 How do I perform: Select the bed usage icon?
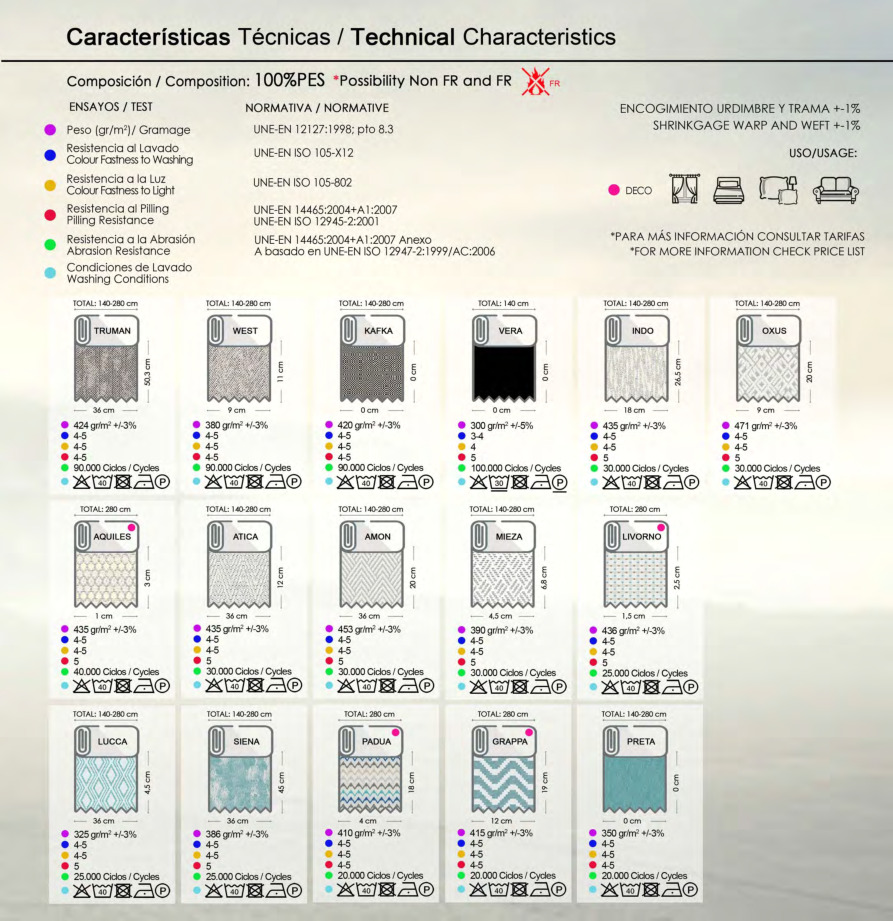click(728, 190)
